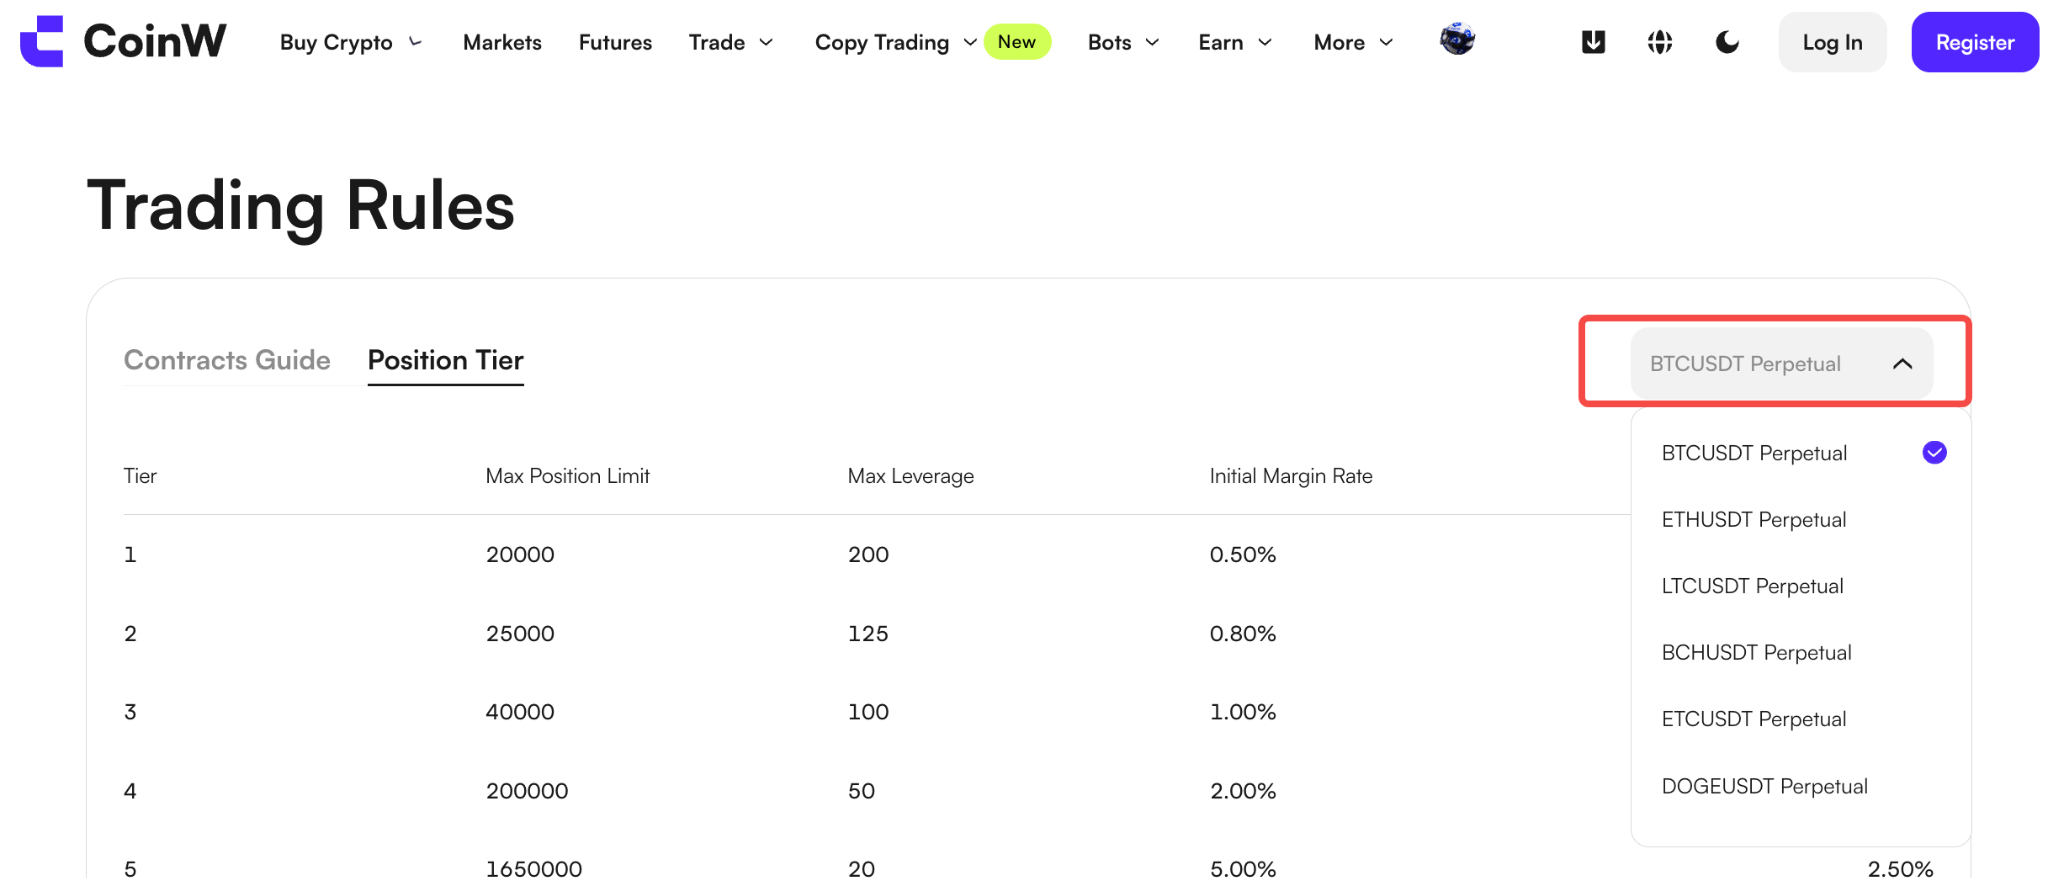Click the Trading Rules heading
Image resolution: width=2048 pixels, height=878 pixels.
[301, 206]
